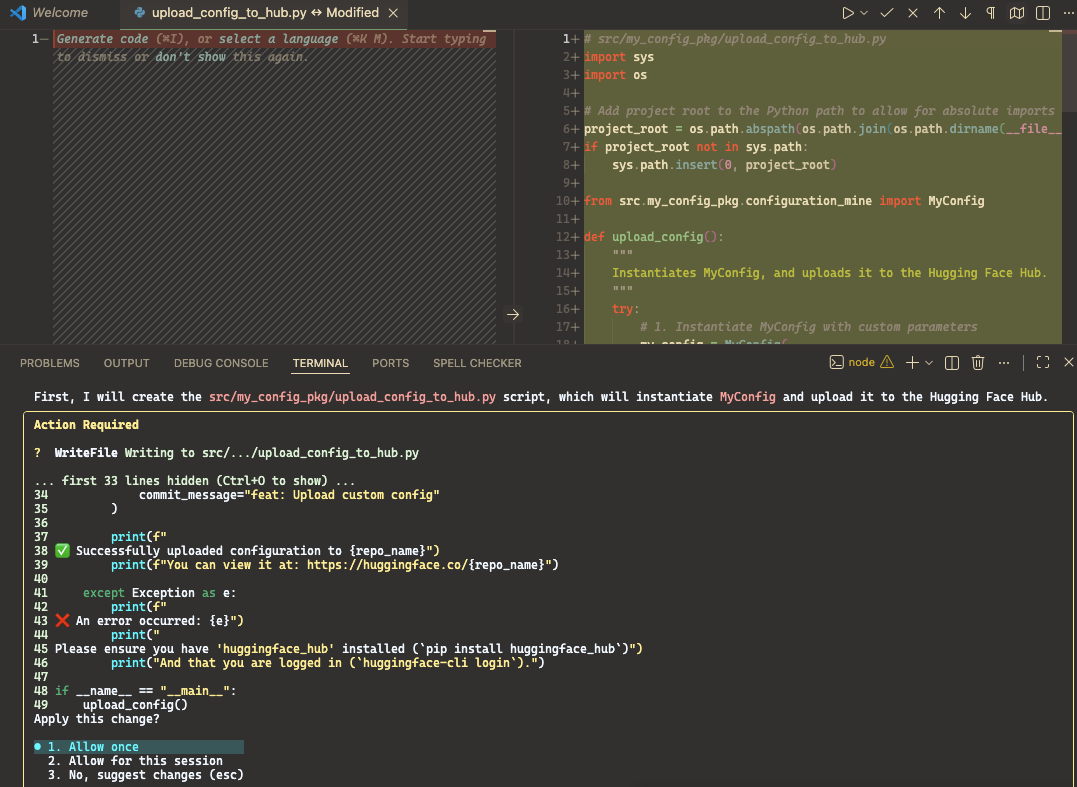Screen dimensions: 1077x787
Task: Click the 'Action Required' heading in terminal
Action: 87,424
